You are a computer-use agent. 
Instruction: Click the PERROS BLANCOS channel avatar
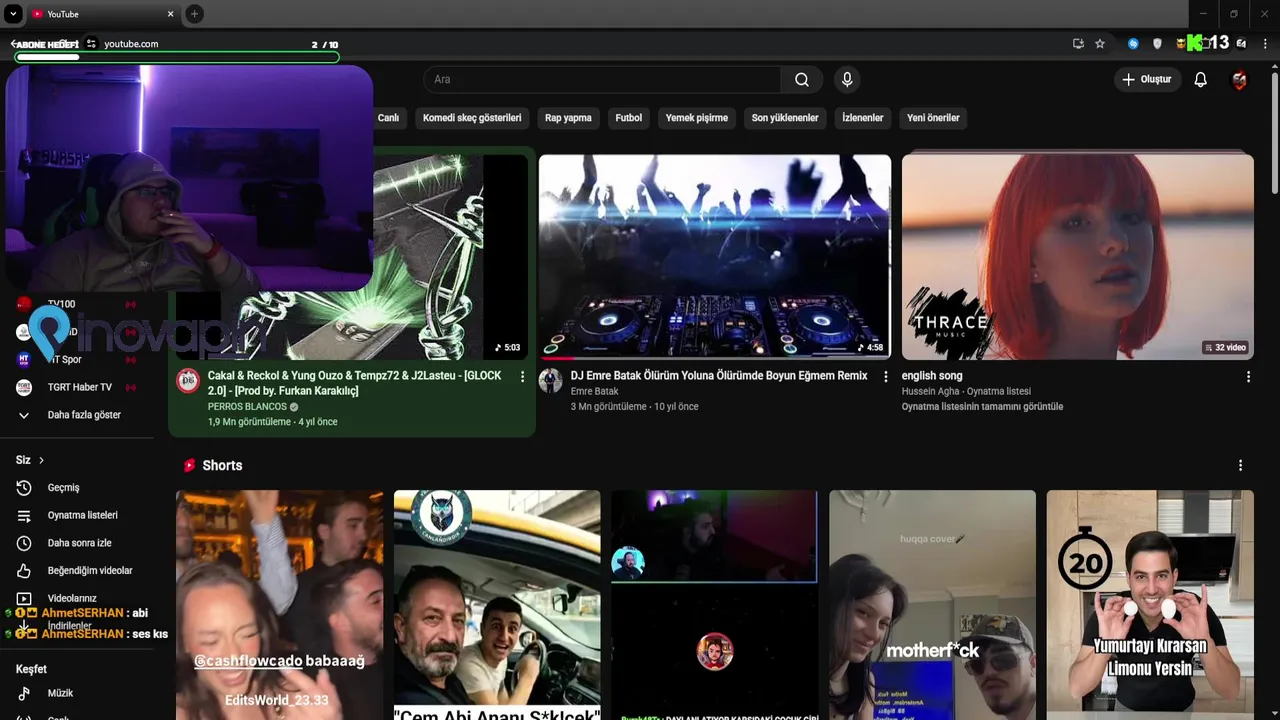pos(188,380)
